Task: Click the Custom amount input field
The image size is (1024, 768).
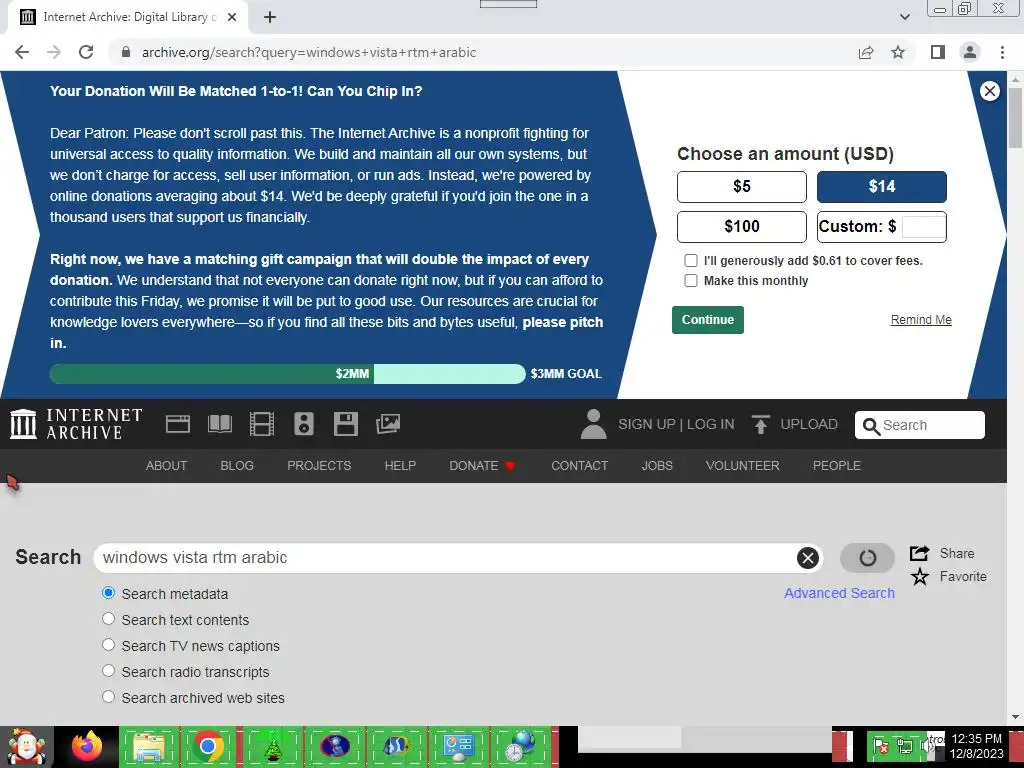Action: 923,227
